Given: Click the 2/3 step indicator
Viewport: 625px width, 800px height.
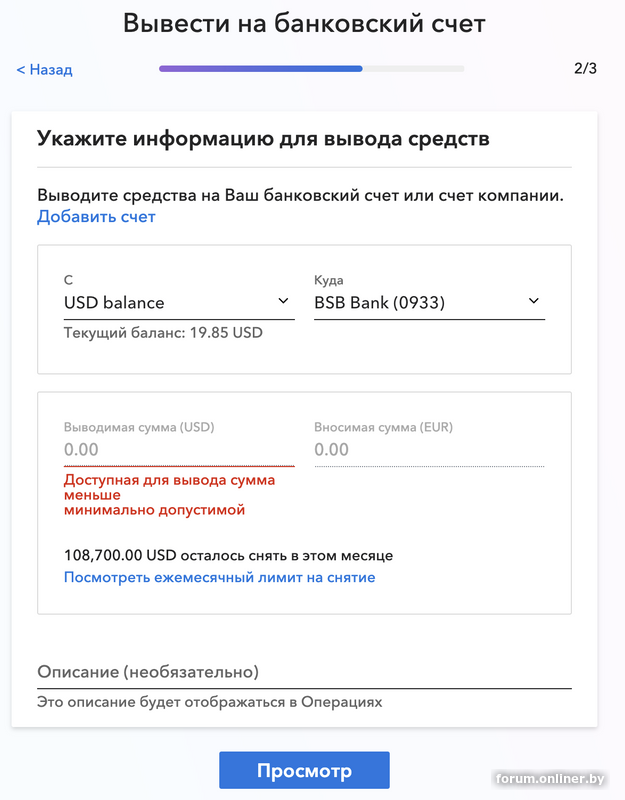Looking at the screenshot, I should coord(585,68).
